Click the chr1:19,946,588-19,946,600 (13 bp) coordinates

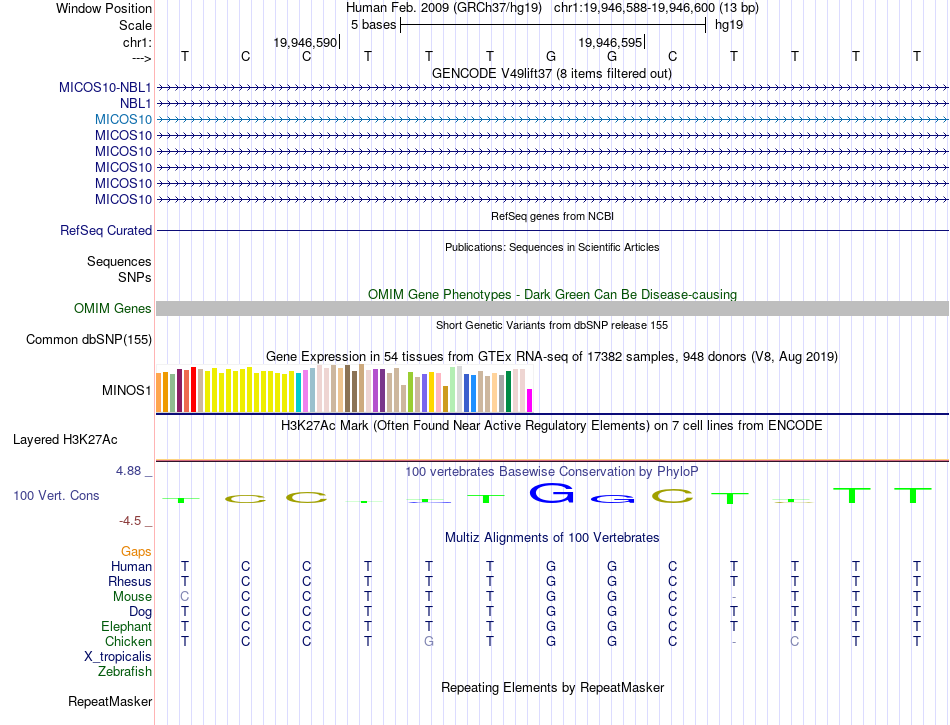(656, 8)
